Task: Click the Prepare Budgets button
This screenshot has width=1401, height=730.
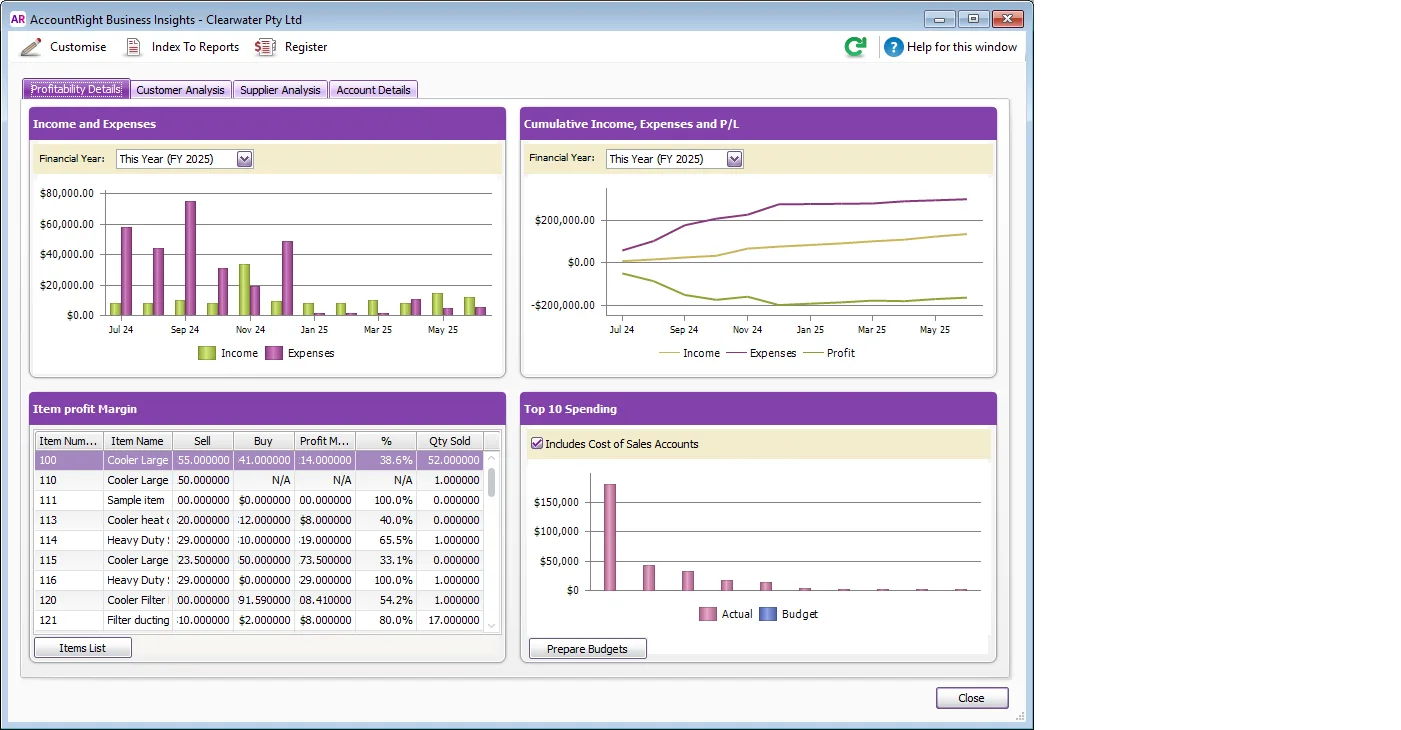Action: coord(588,649)
